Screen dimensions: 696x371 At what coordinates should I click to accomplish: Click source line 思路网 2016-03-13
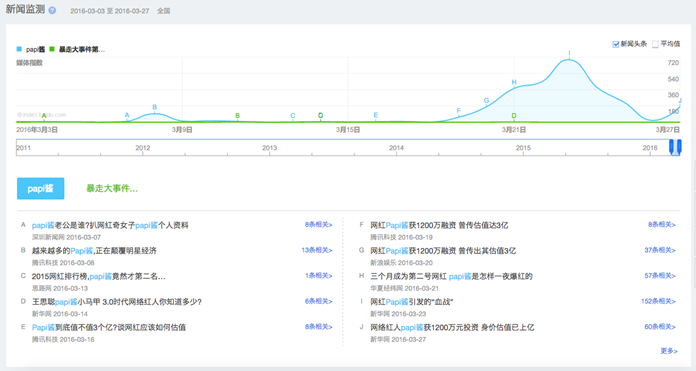pos(59,288)
